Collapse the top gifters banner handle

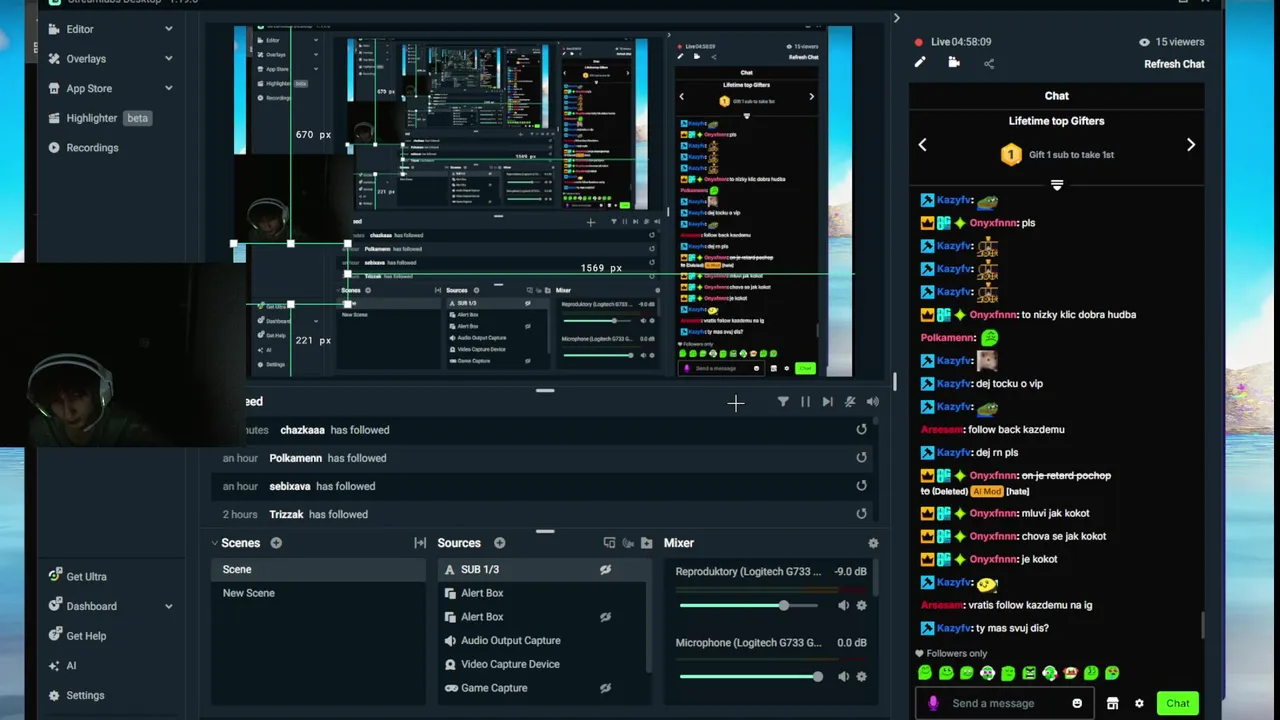click(1056, 185)
